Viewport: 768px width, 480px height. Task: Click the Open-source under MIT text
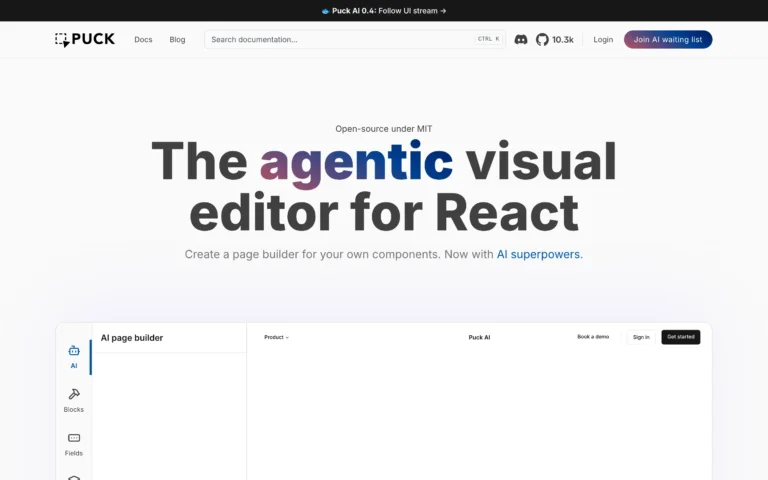point(384,129)
